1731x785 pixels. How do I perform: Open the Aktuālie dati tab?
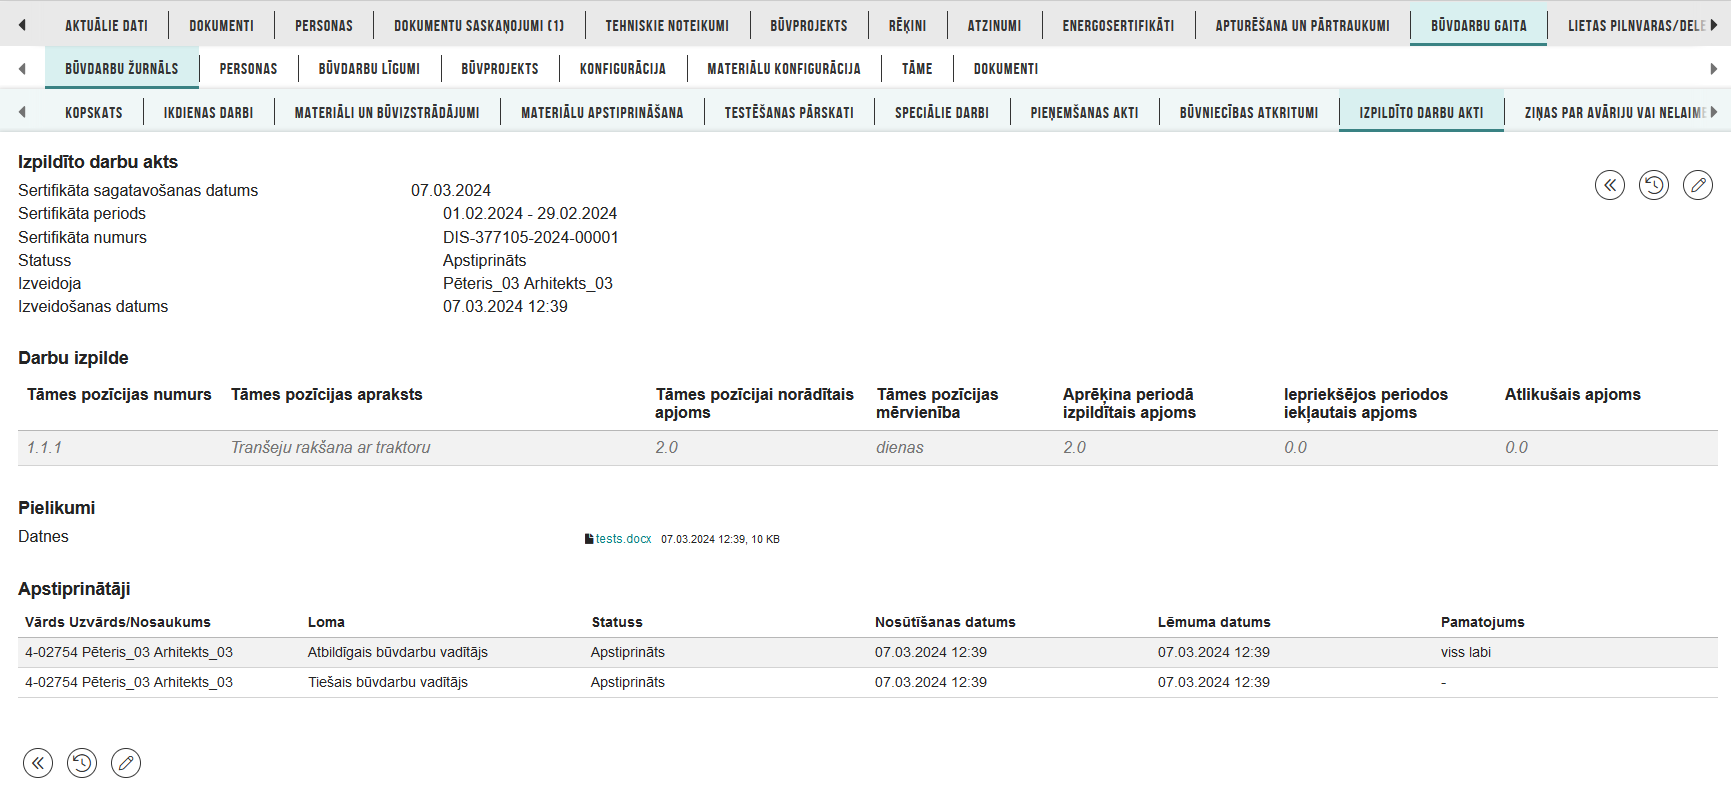coord(106,25)
